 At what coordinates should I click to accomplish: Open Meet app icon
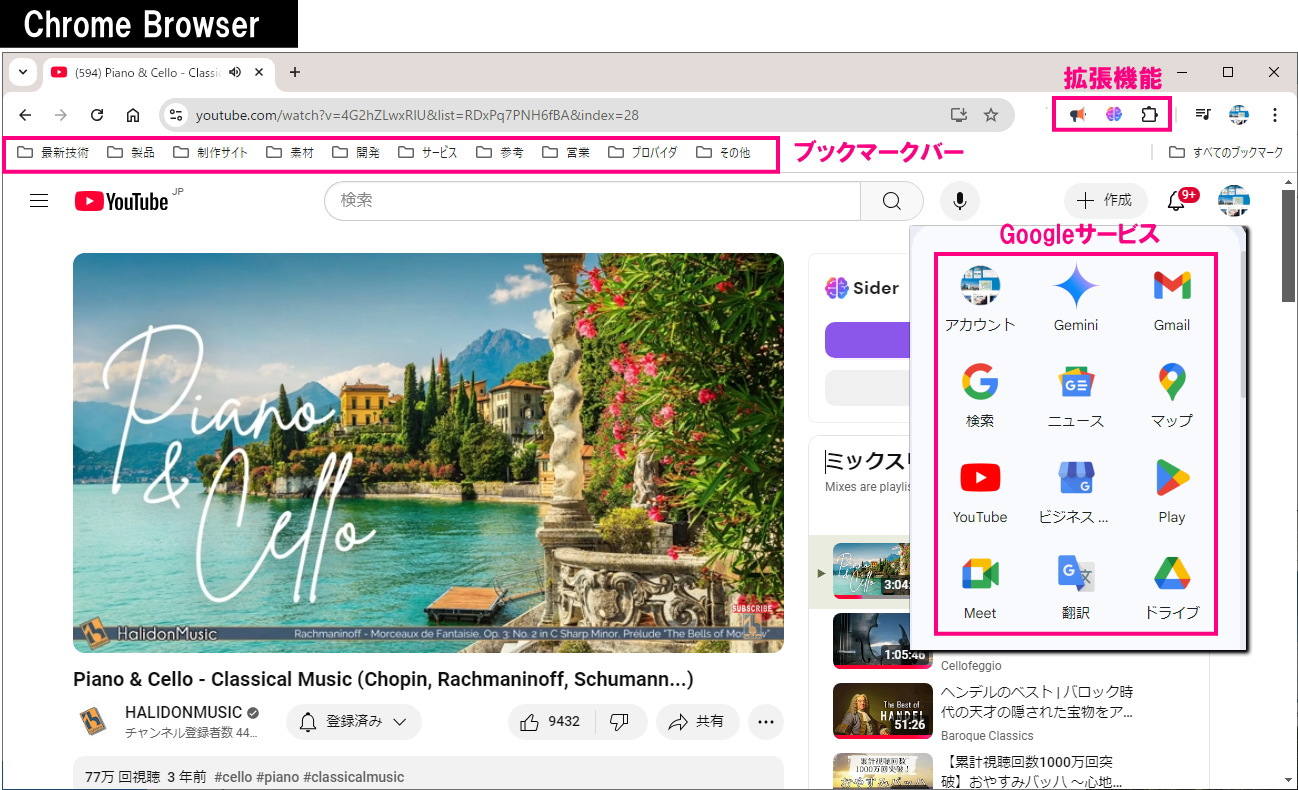[980, 586]
